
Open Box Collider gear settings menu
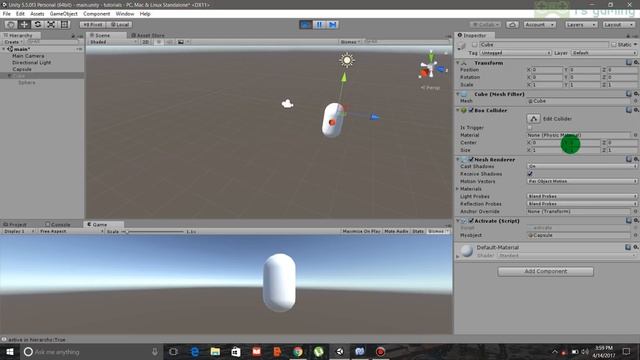[636, 110]
